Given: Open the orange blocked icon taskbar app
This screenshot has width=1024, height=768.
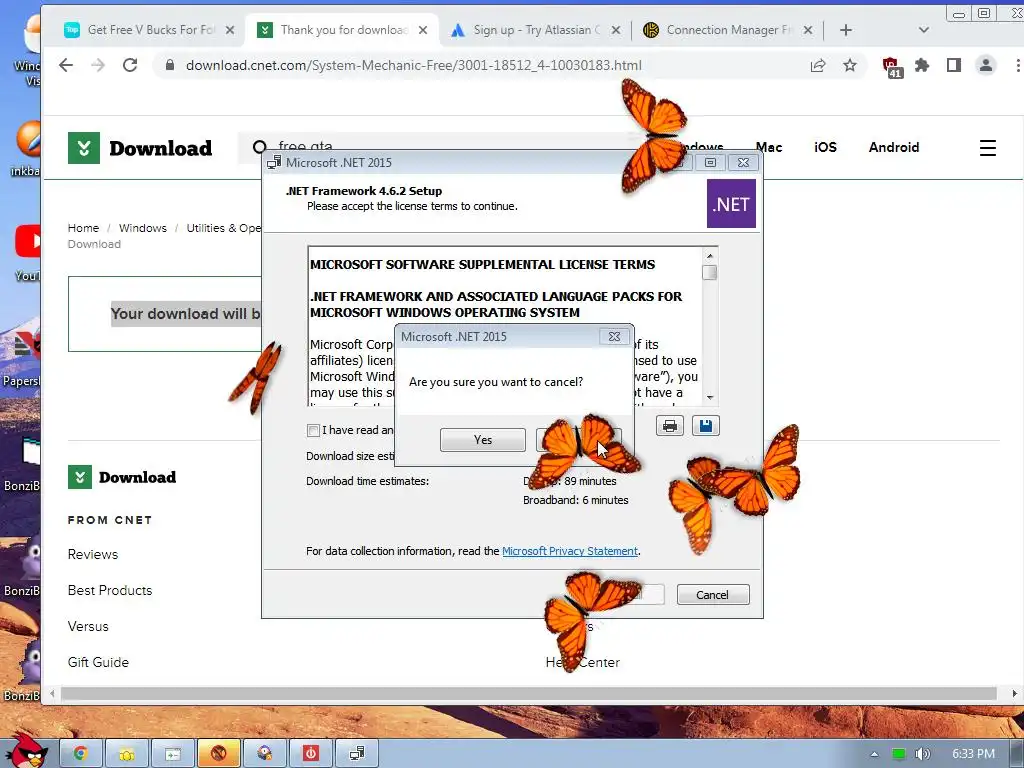Looking at the screenshot, I should [x=219, y=754].
